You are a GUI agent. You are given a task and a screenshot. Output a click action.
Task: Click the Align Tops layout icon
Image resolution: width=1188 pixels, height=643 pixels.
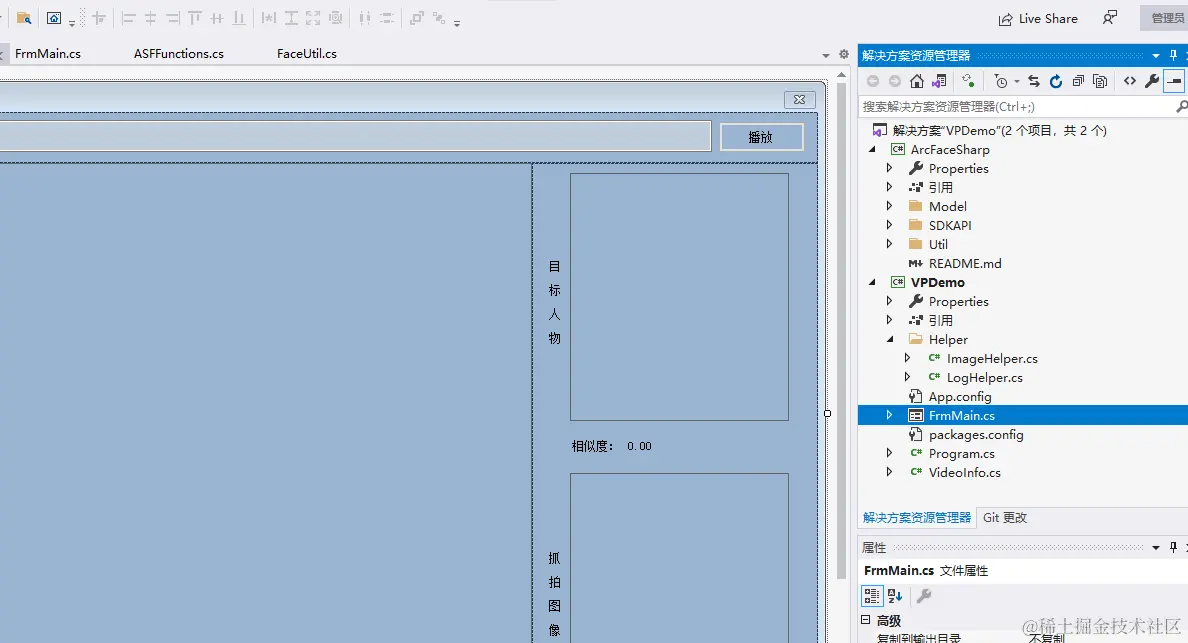pyautogui.click(x=195, y=18)
